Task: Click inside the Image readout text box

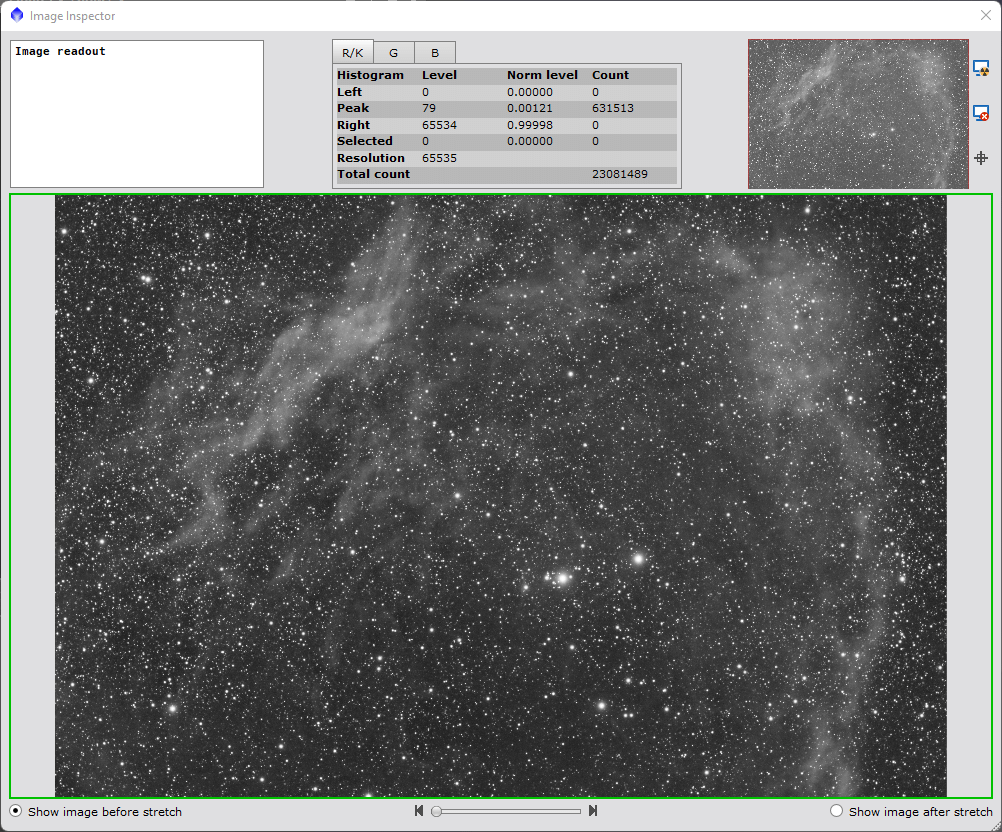Action: [137, 113]
